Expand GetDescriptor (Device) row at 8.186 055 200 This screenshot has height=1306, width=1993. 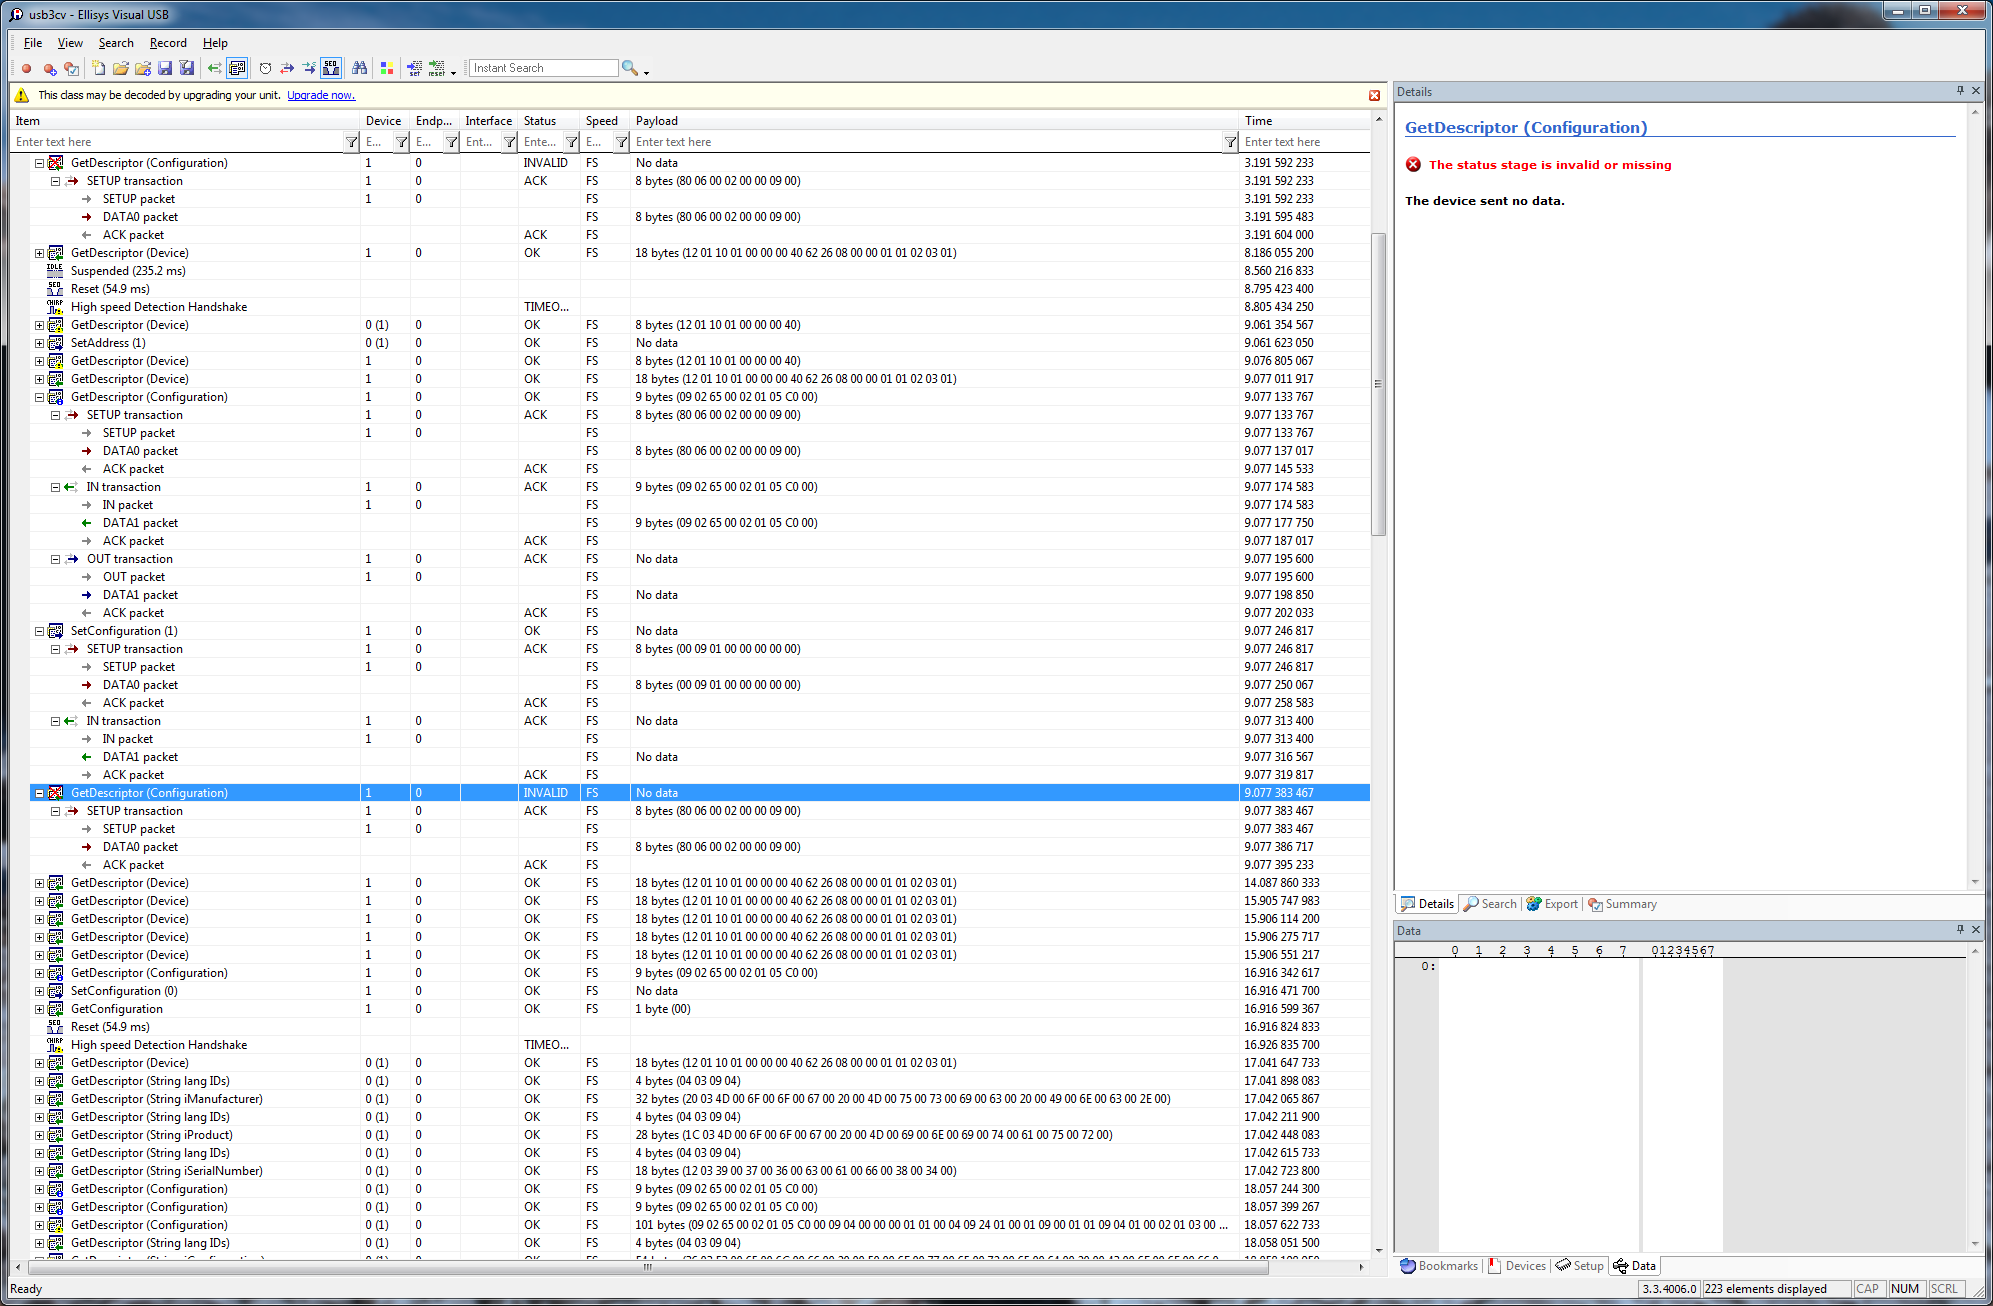tap(40, 253)
